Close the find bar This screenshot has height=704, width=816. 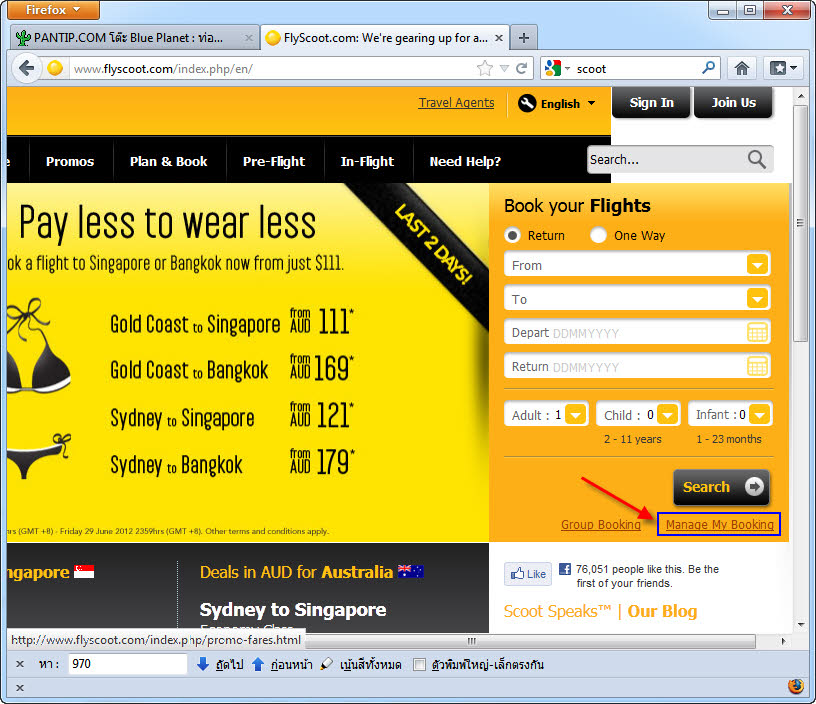(20, 664)
